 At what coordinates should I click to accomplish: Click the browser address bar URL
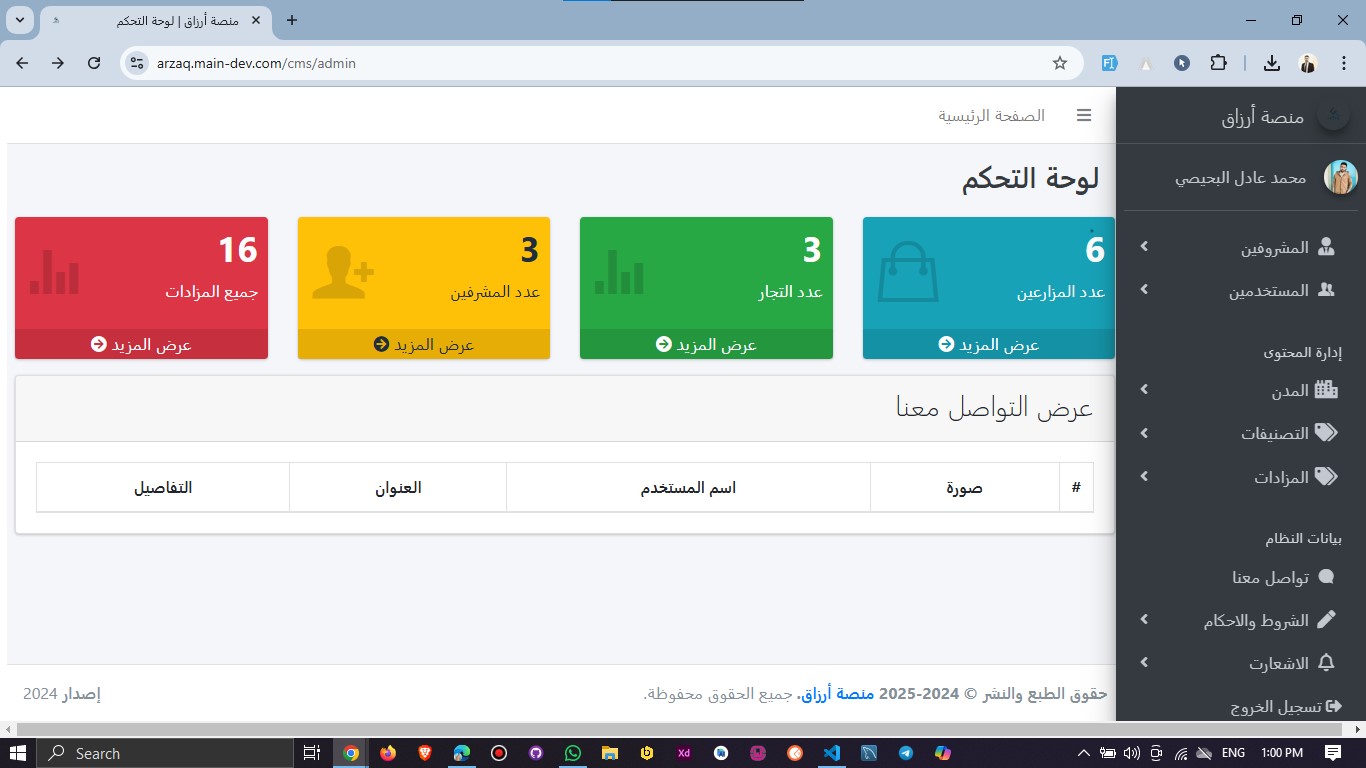256,63
